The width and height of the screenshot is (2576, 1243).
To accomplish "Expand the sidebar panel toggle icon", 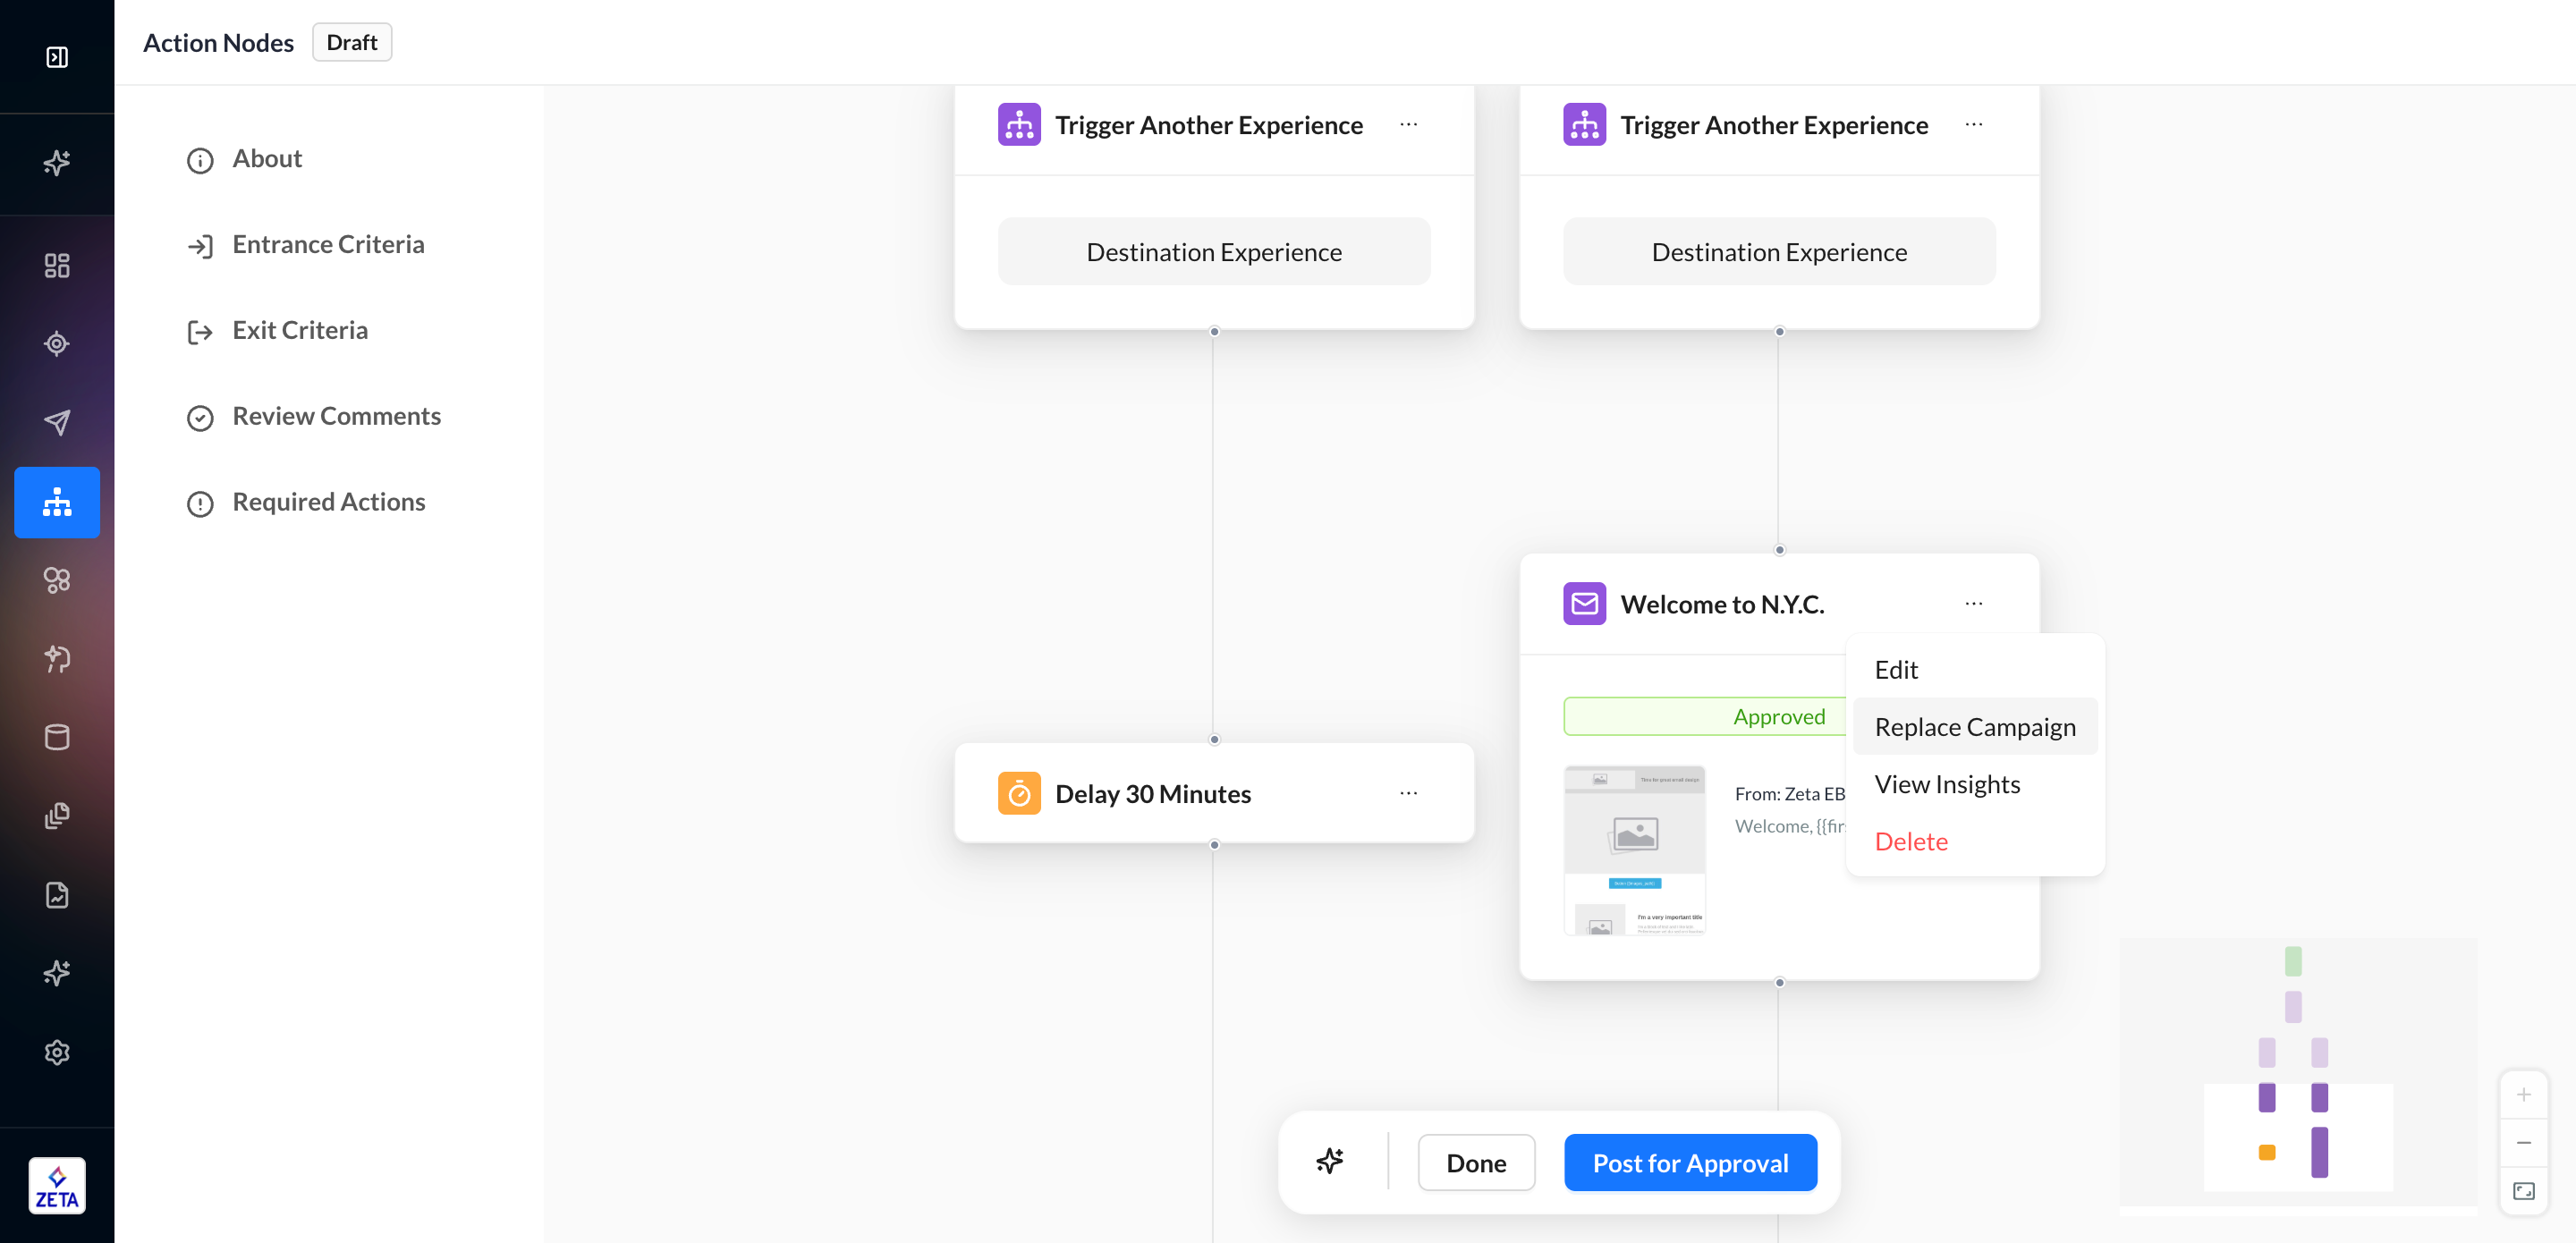I will pyautogui.click(x=57, y=57).
